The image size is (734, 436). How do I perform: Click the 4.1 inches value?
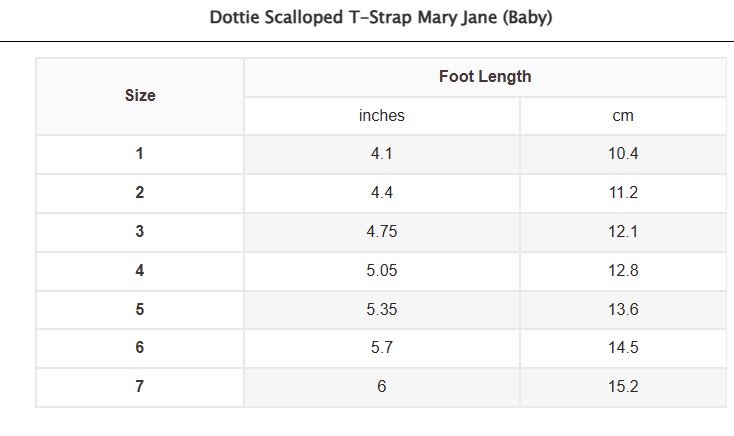click(x=382, y=155)
